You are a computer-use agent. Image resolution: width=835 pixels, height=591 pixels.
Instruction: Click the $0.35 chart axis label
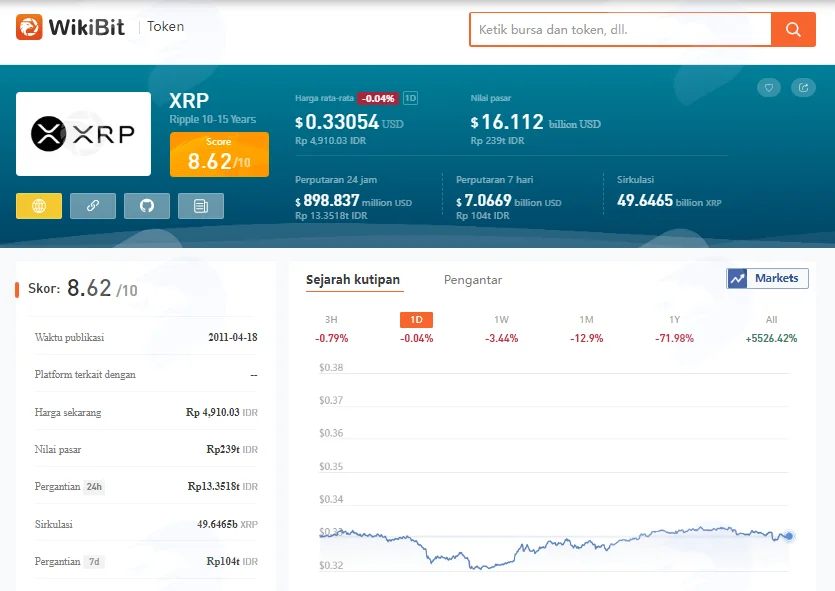(x=331, y=466)
